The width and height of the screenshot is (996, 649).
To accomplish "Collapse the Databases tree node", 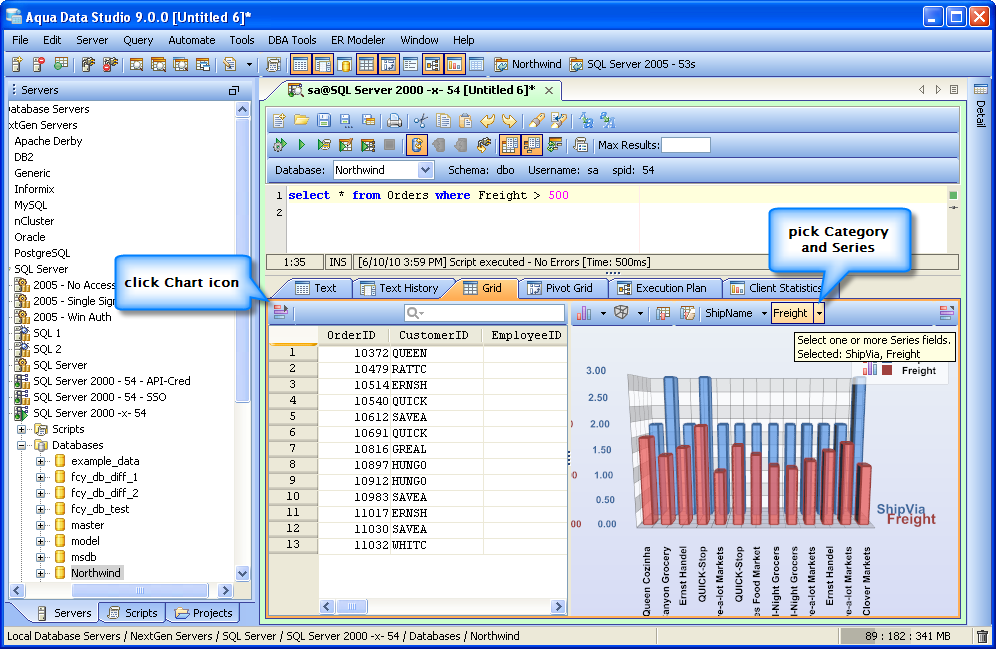I will coord(22,445).
